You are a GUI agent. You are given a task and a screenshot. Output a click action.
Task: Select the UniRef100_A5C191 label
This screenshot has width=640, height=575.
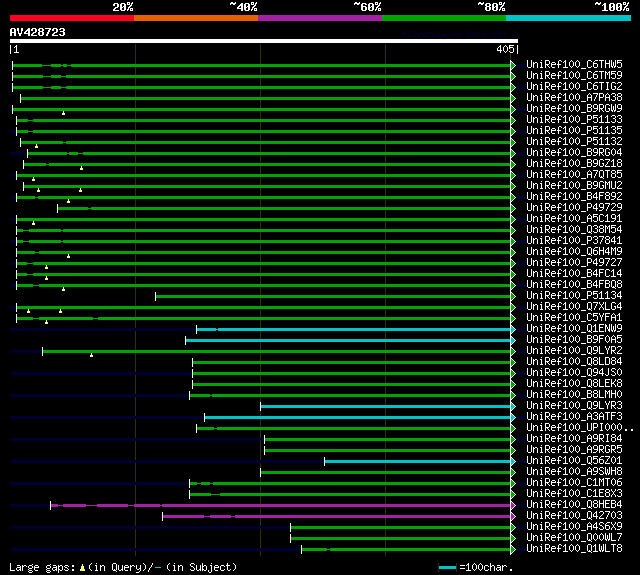pyautogui.click(x=574, y=219)
